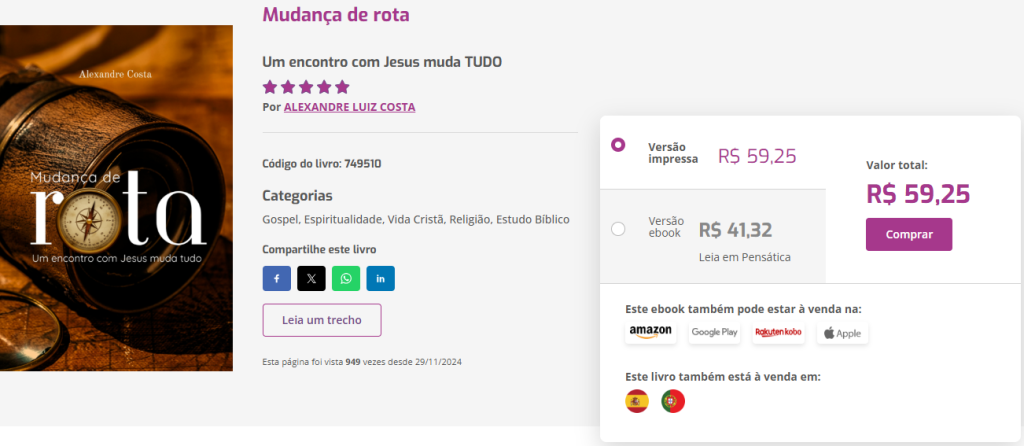
Task: Click the Mudança de rota title
Action: pyautogui.click(x=335, y=15)
